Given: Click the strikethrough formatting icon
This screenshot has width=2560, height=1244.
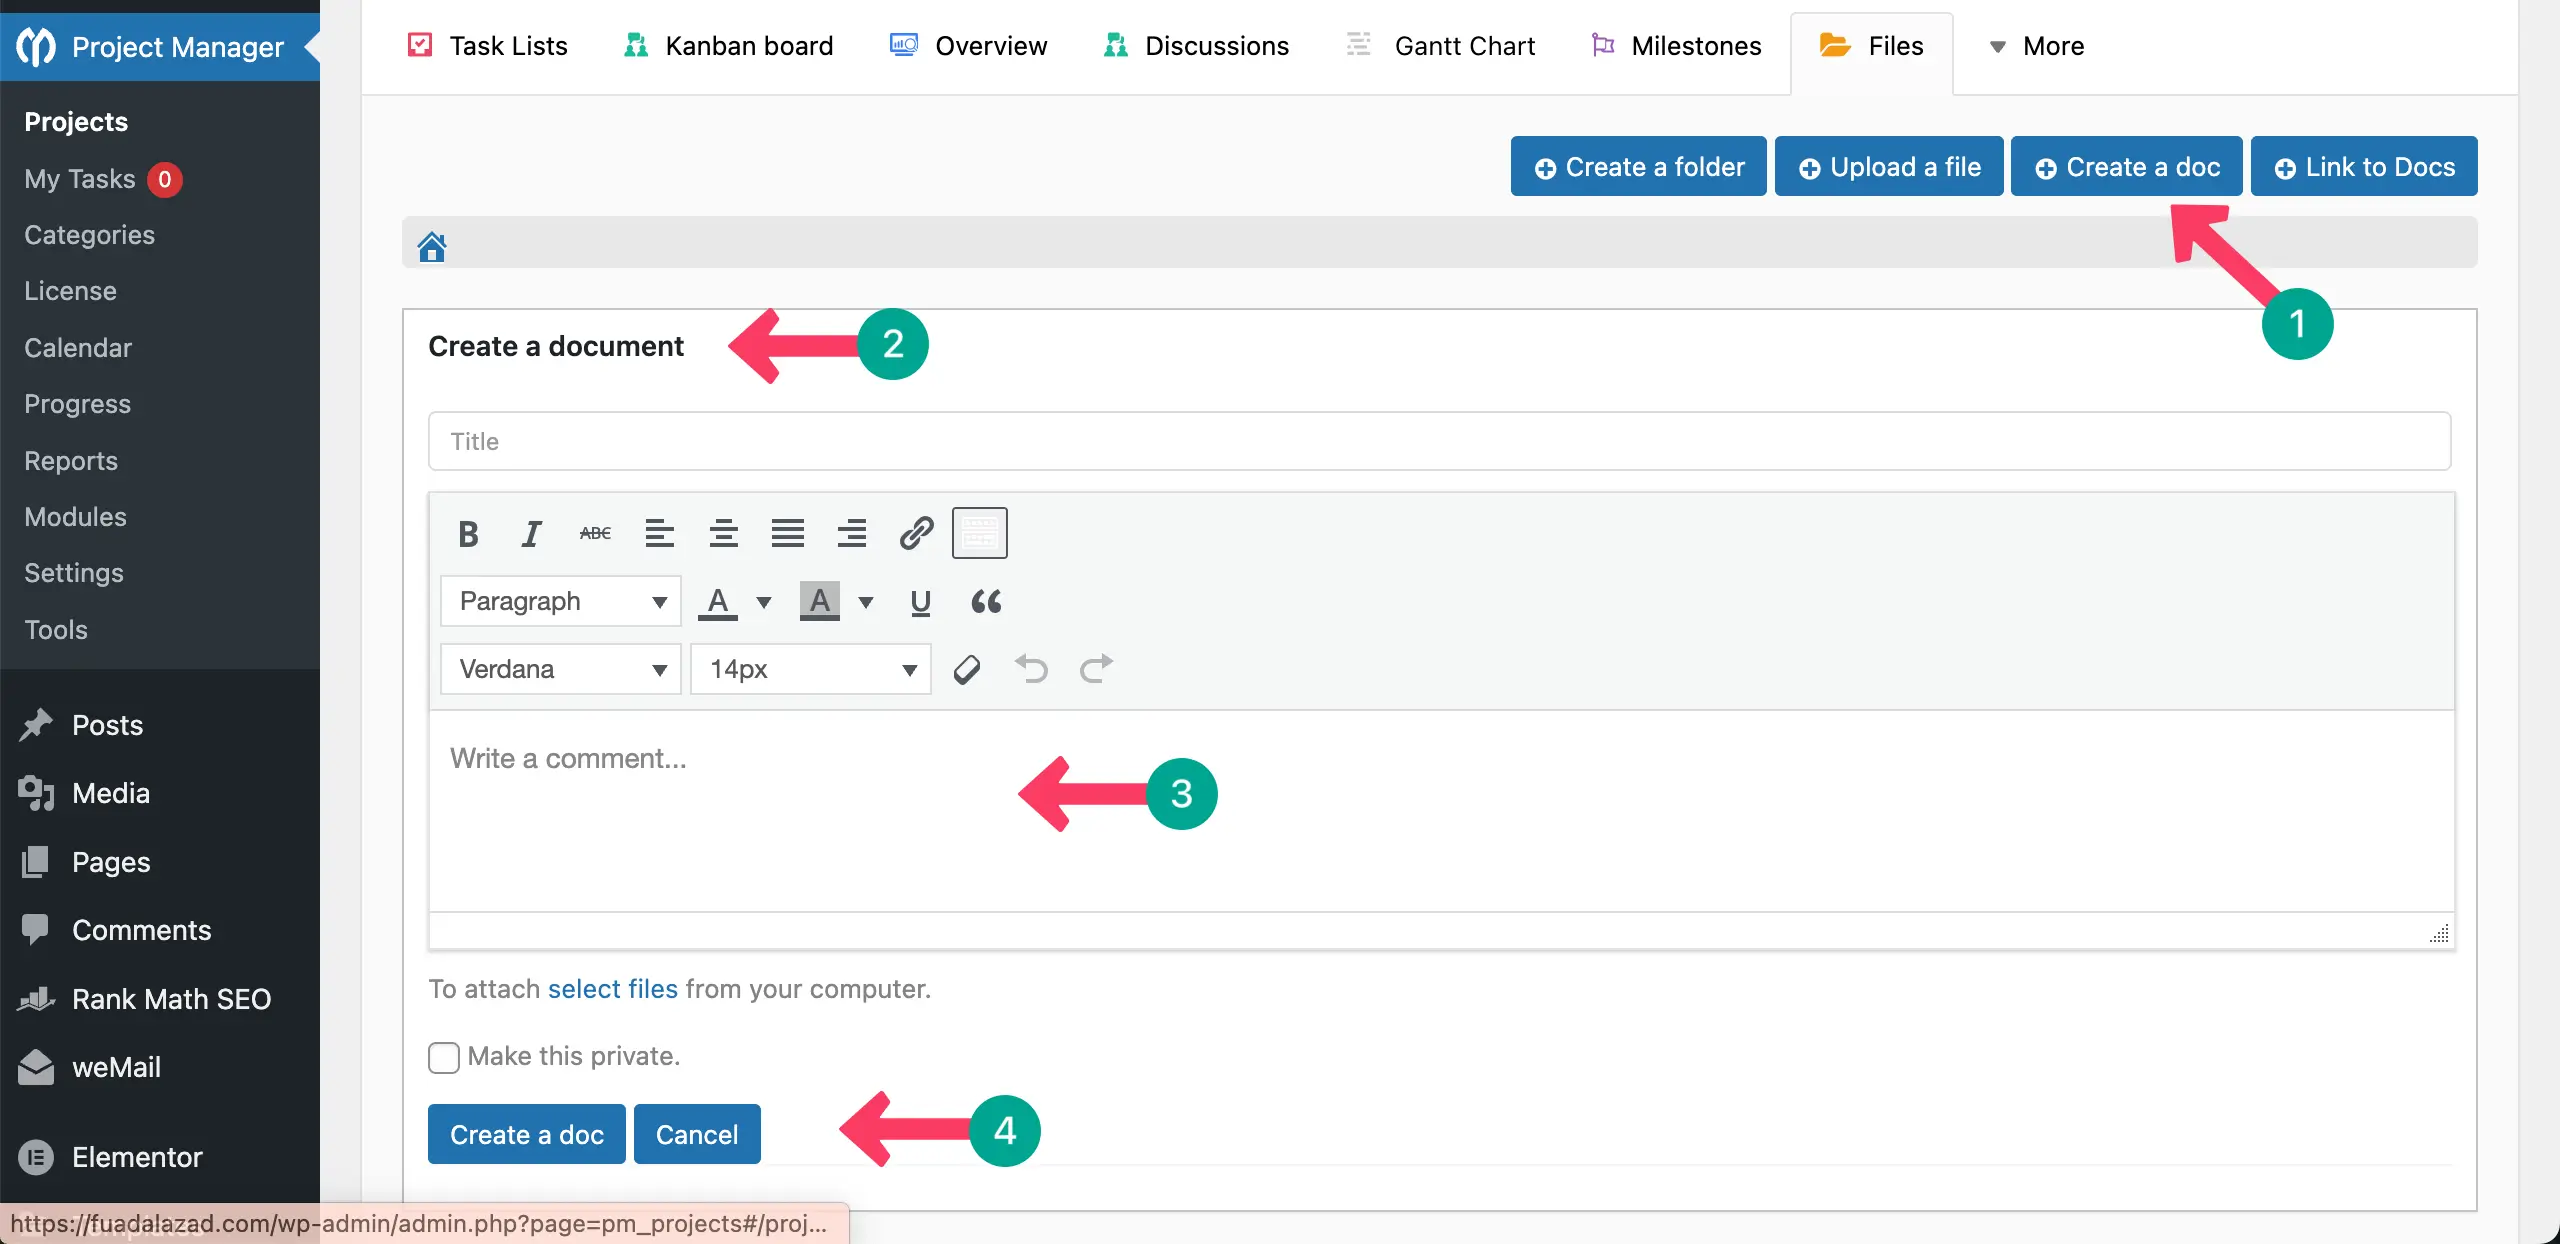Looking at the screenshot, I should coord(594,532).
